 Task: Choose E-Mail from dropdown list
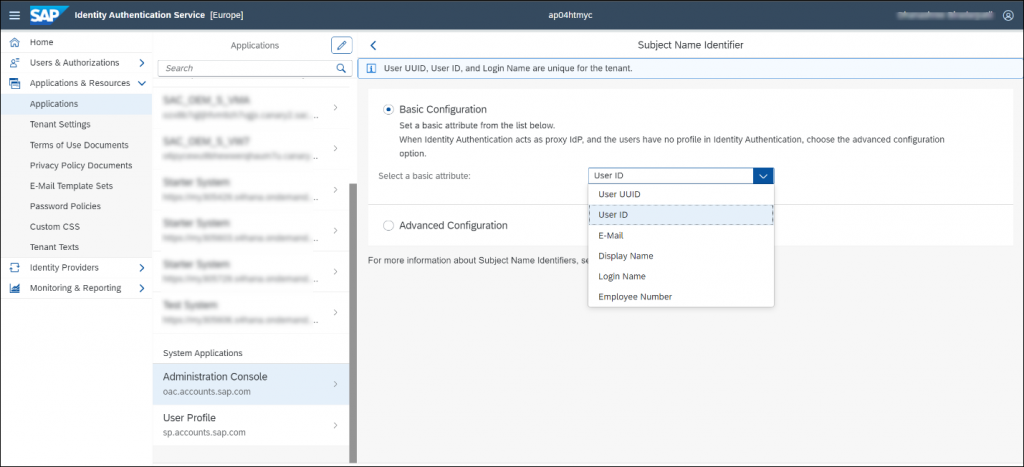point(681,235)
